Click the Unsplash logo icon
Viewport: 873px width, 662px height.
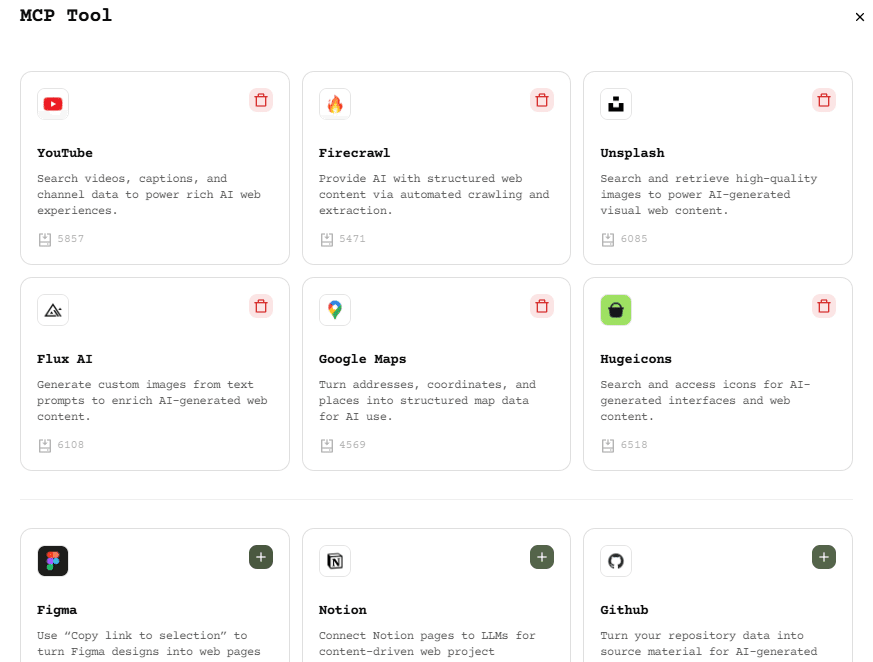pyautogui.click(x=616, y=104)
